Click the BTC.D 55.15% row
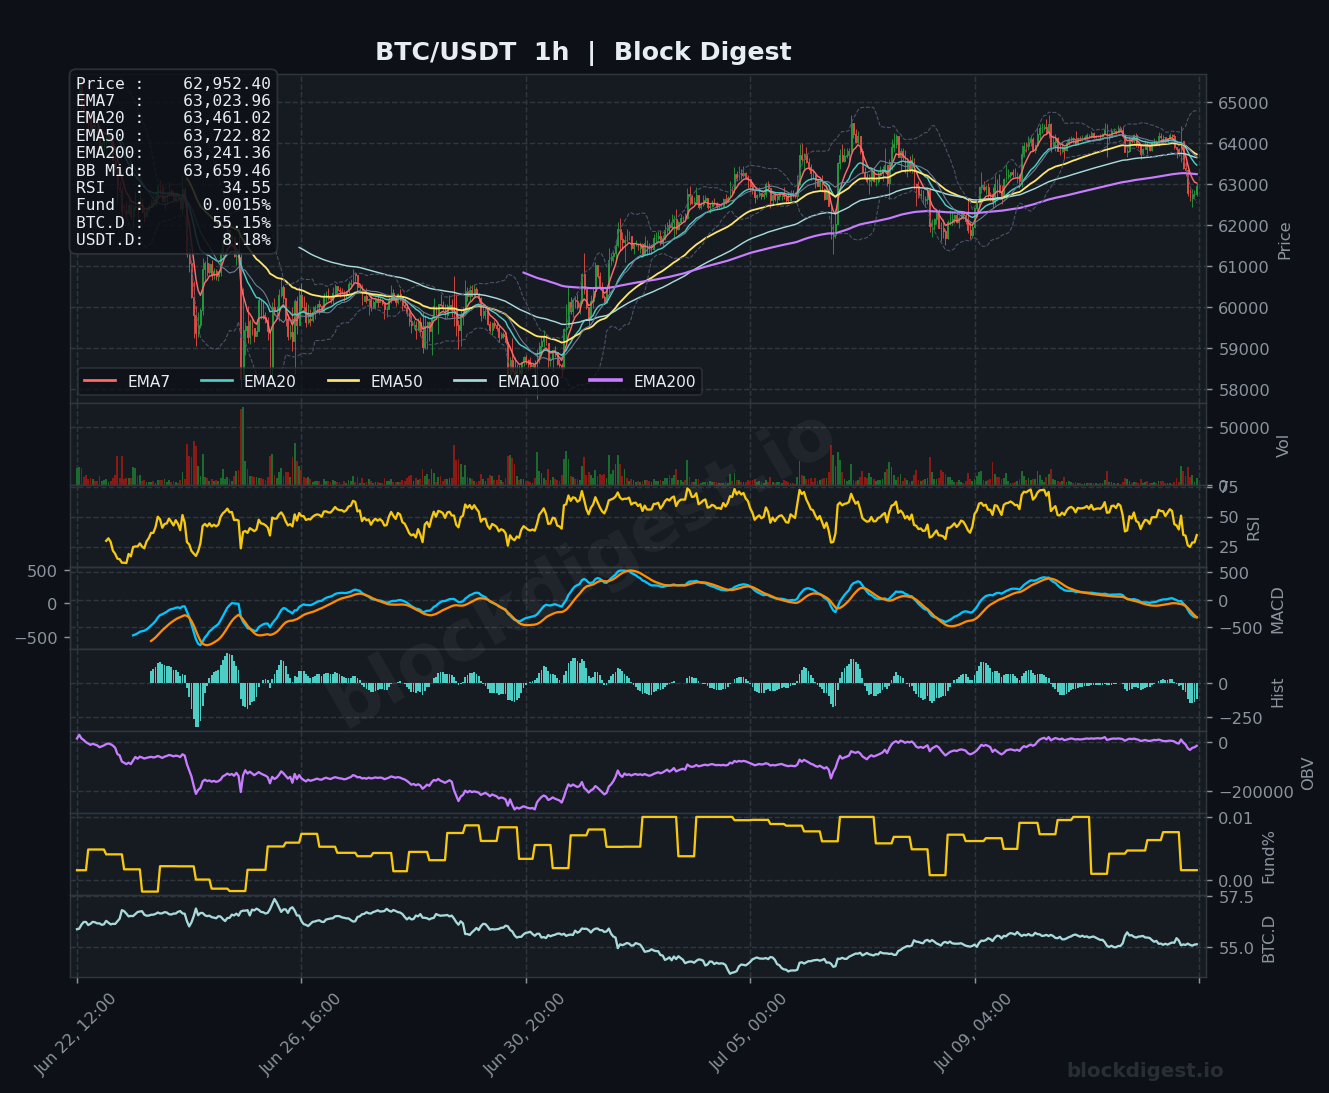Screen dimensions: 1329x1093 (173, 222)
